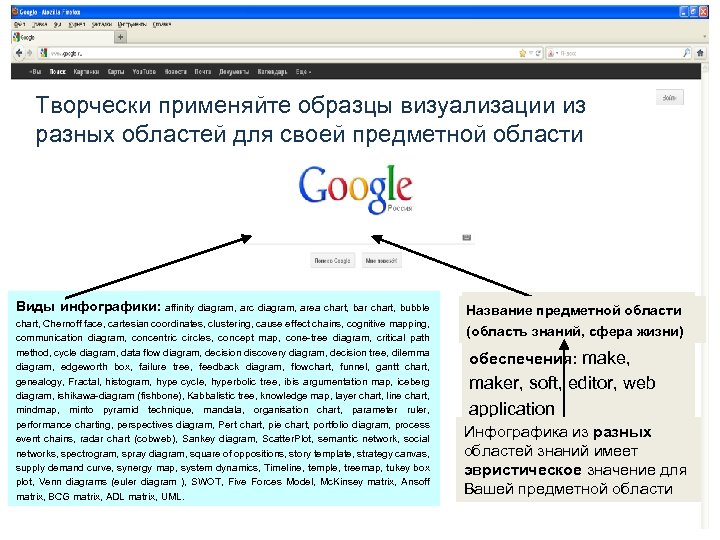Viewport: 720px width, 540px height.
Task: Expand the Ещё dropdown in the Google bar
Action: pyautogui.click(x=303, y=72)
